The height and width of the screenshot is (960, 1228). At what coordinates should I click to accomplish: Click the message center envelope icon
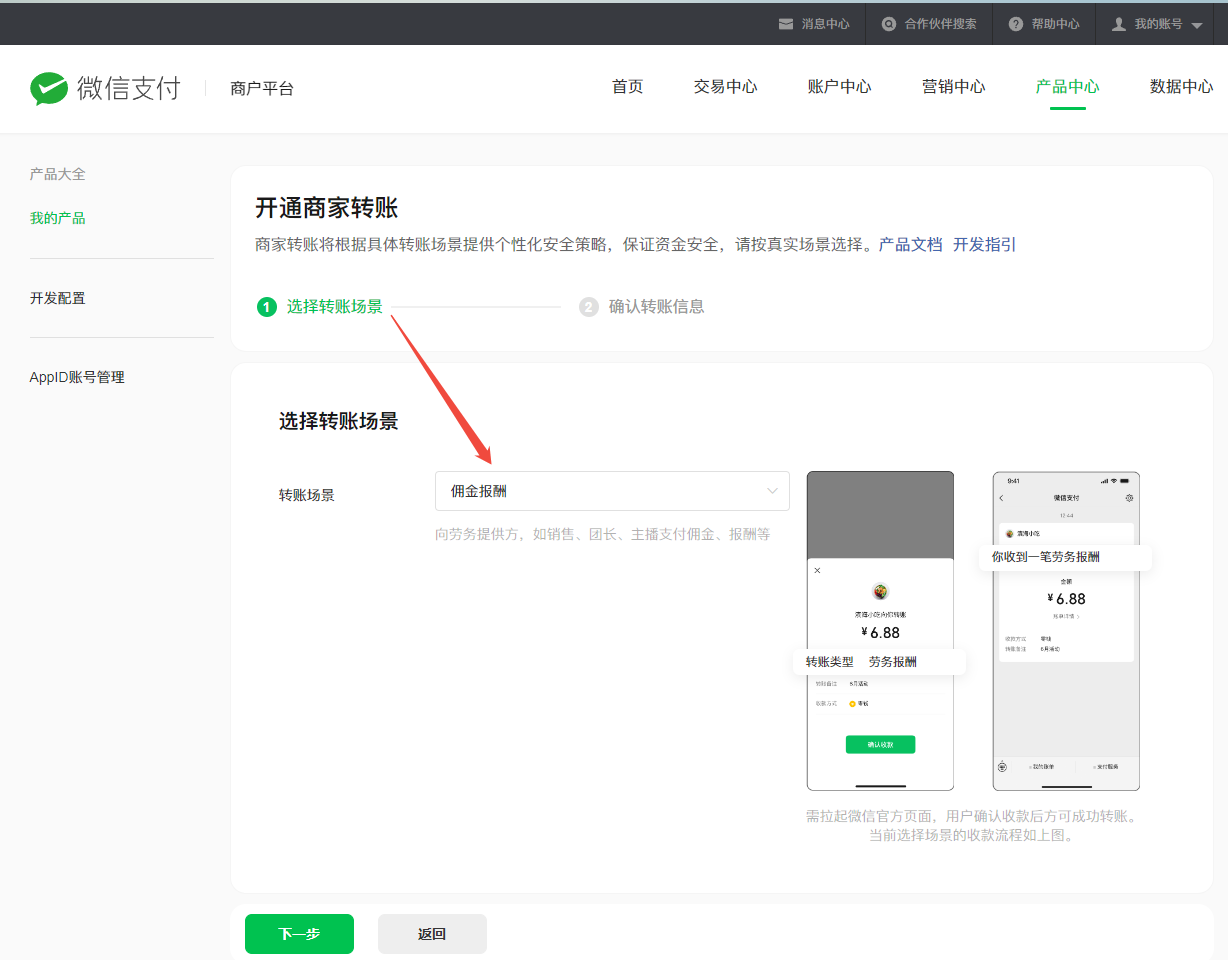coord(786,24)
